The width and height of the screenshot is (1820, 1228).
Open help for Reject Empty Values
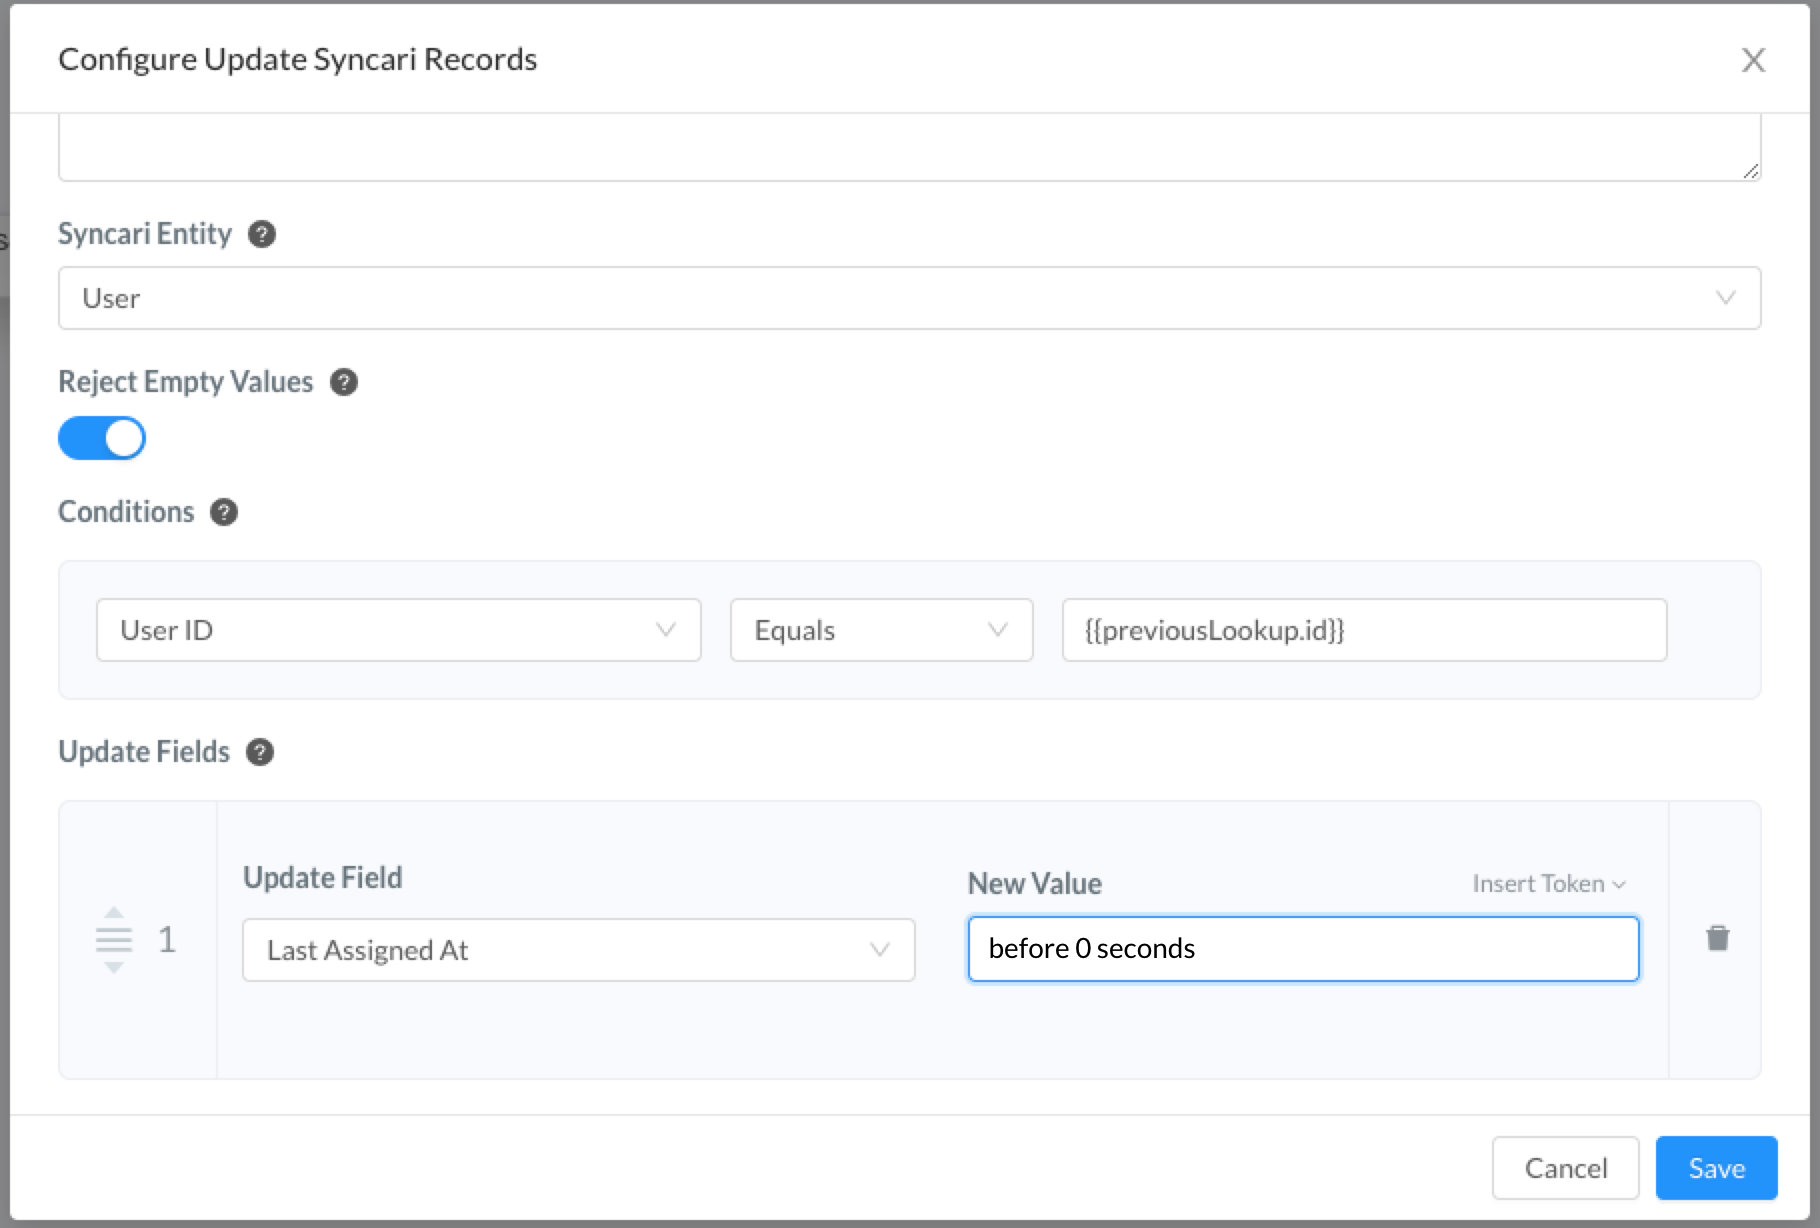[x=344, y=382]
